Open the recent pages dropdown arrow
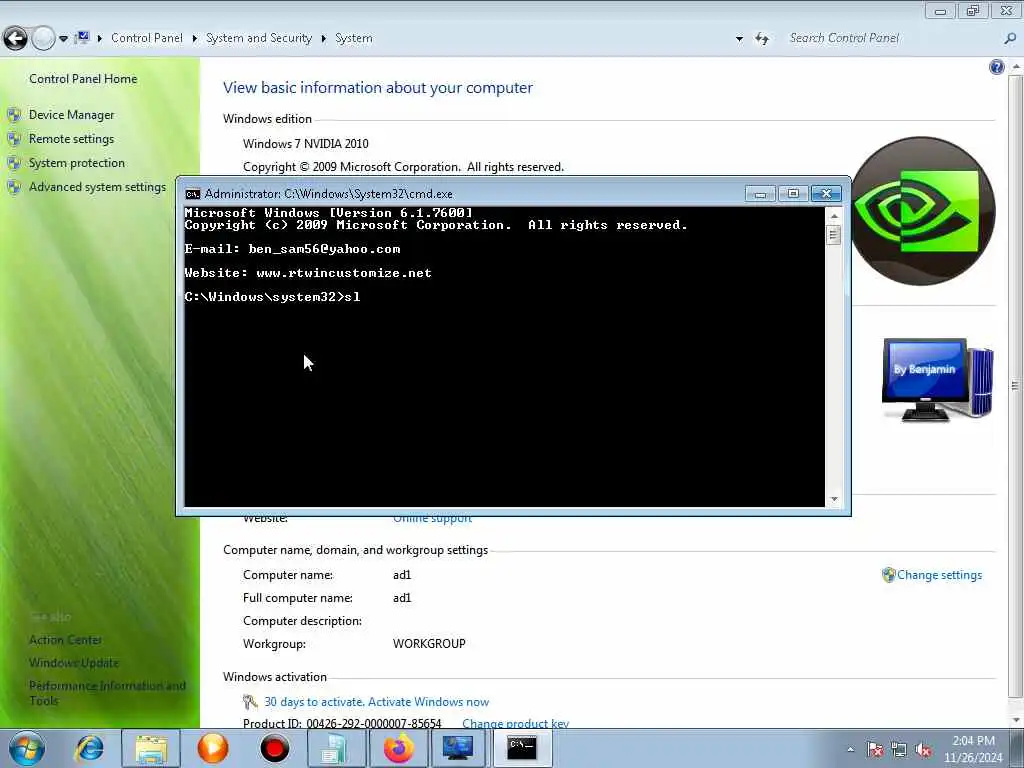The width and height of the screenshot is (1024, 768). tap(63, 39)
